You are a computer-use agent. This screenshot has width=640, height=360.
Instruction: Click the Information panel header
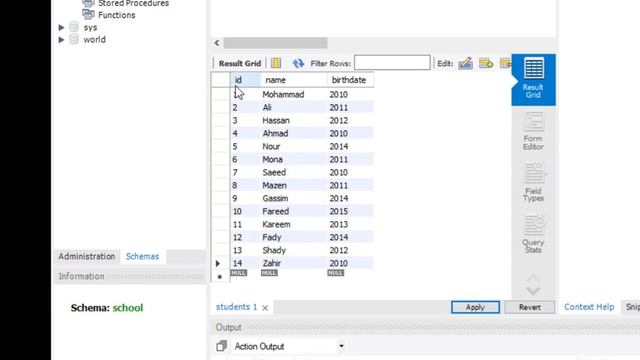point(130,276)
